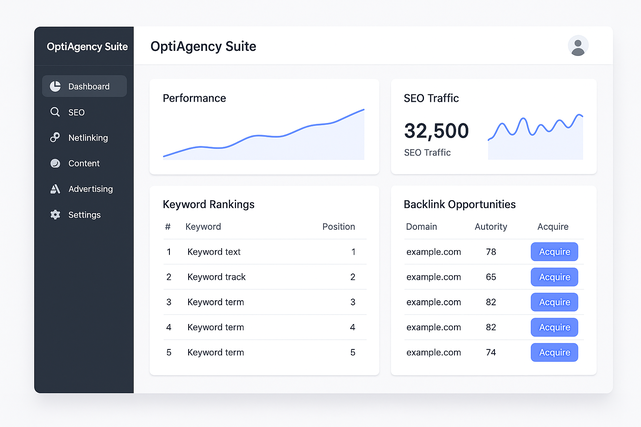The height and width of the screenshot is (427, 641).
Task: Click the Domain column header
Action: point(421,227)
